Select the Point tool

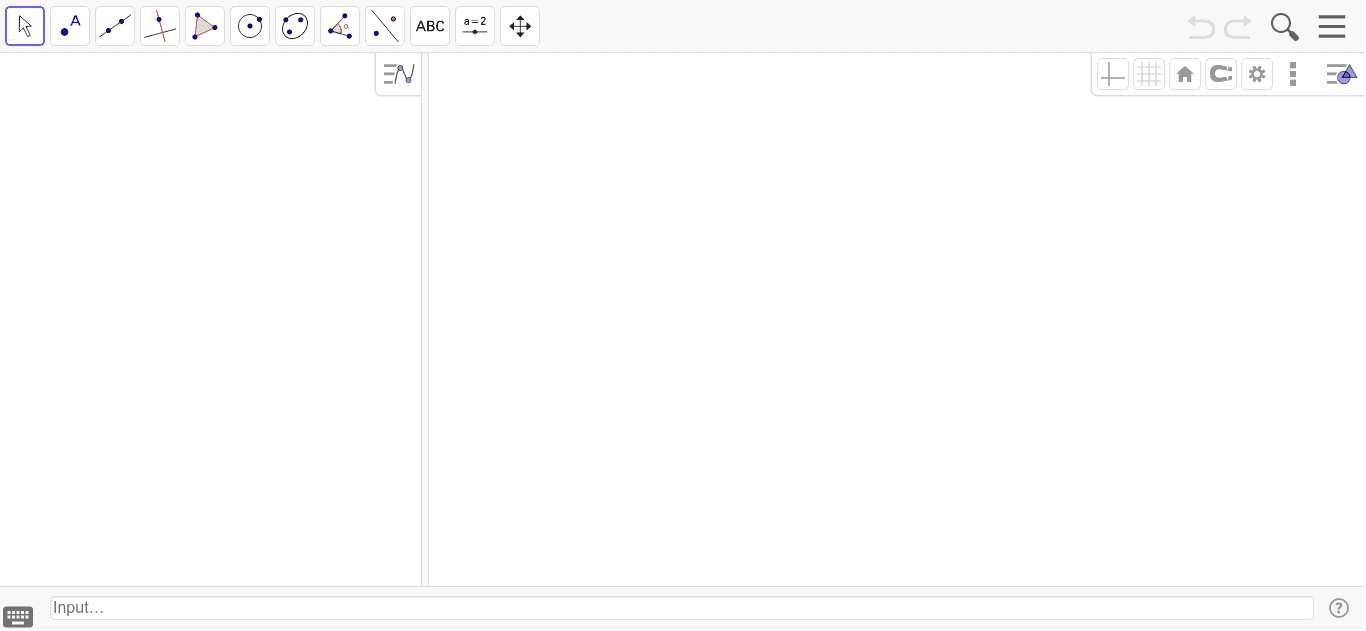(70, 26)
